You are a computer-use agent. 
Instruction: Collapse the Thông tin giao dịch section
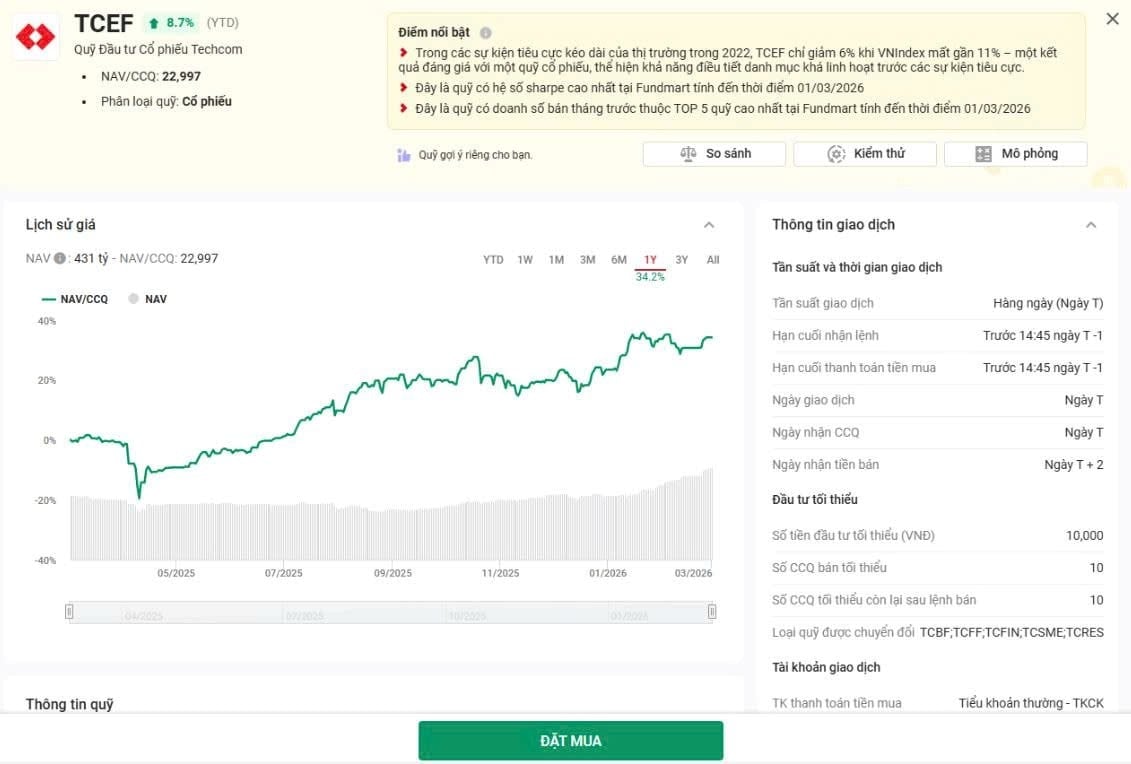pyautogui.click(x=1091, y=225)
